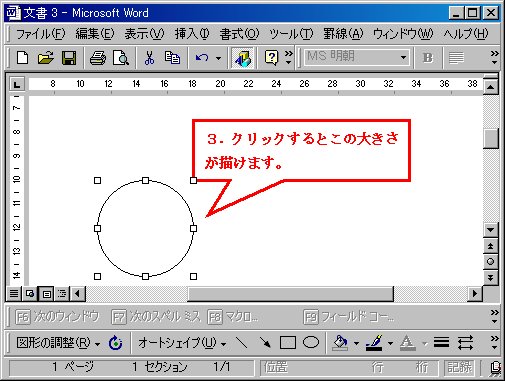Click the 図形の調整 button
The height and width of the screenshot is (381, 505).
tap(58, 342)
